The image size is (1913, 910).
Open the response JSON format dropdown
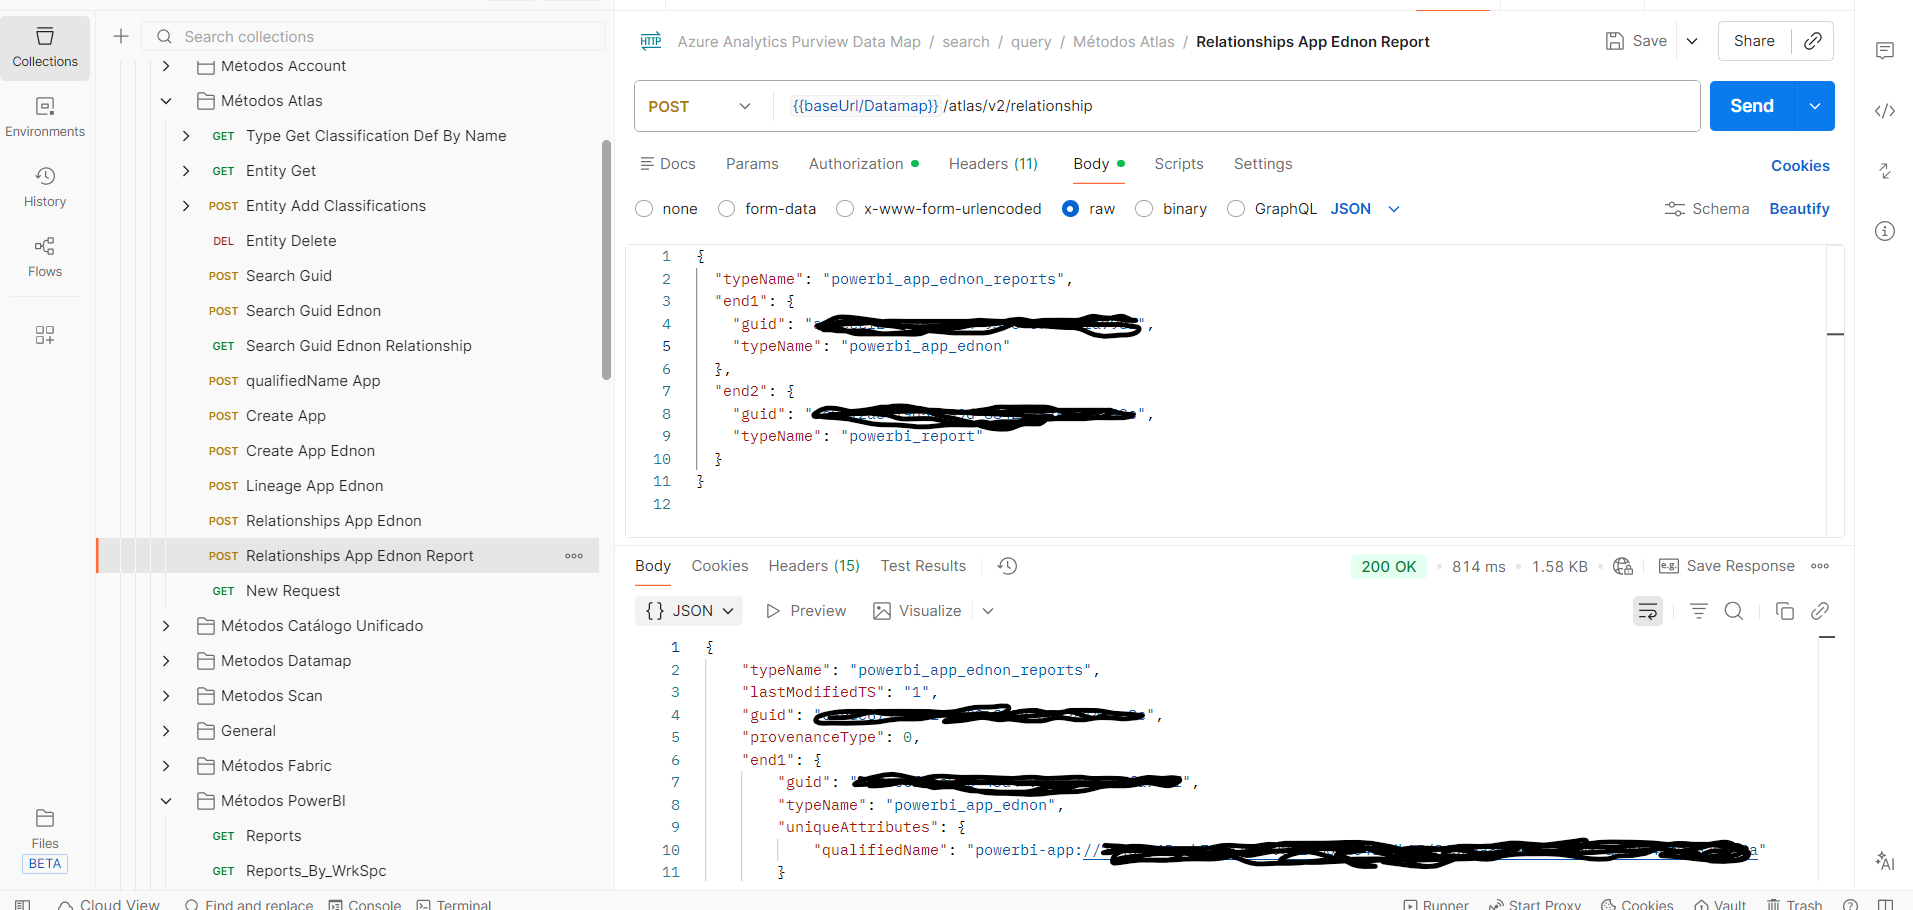pos(689,611)
